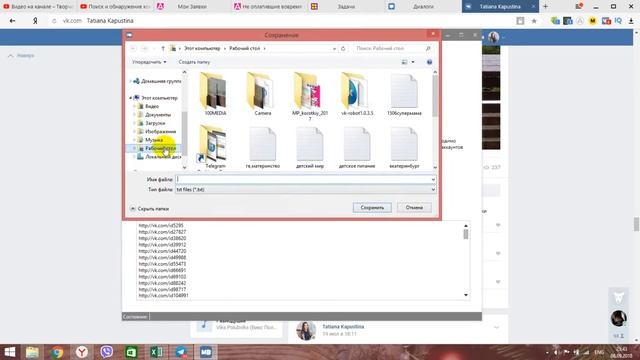Viewport: 640px width, 360px height.
Task: Switch to the Диалоги browser tab
Action: click(x=423, y=7)
